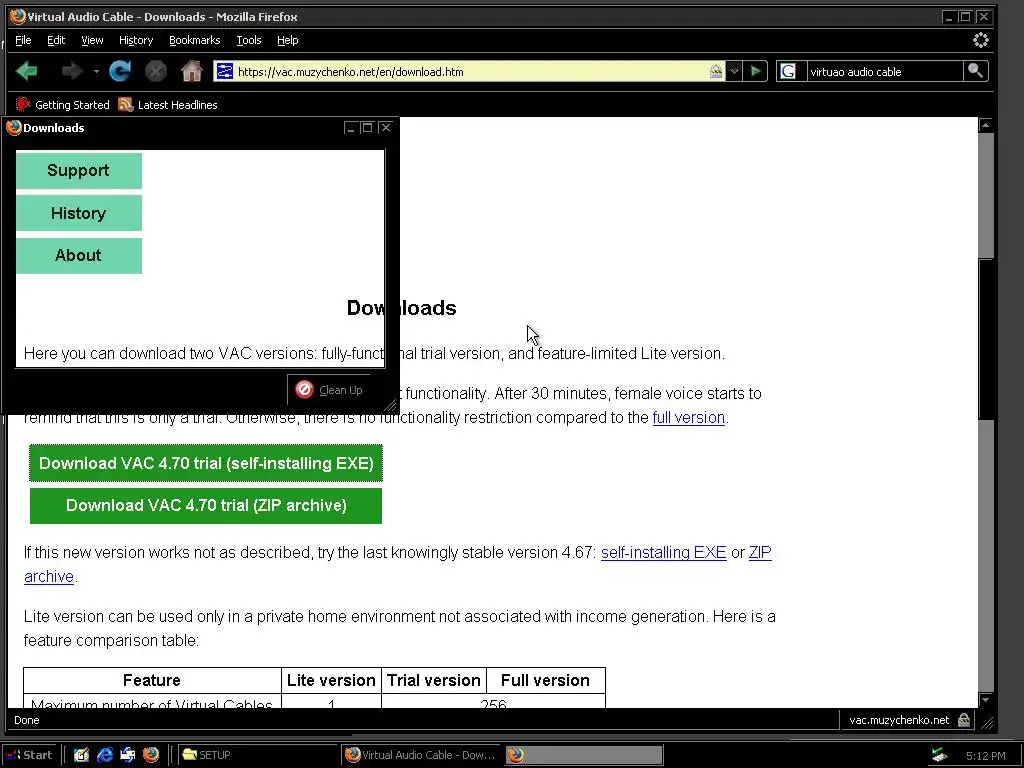Click the page scrollbar down arrow
Screen dimensions: 1024x768
[985, 700]
